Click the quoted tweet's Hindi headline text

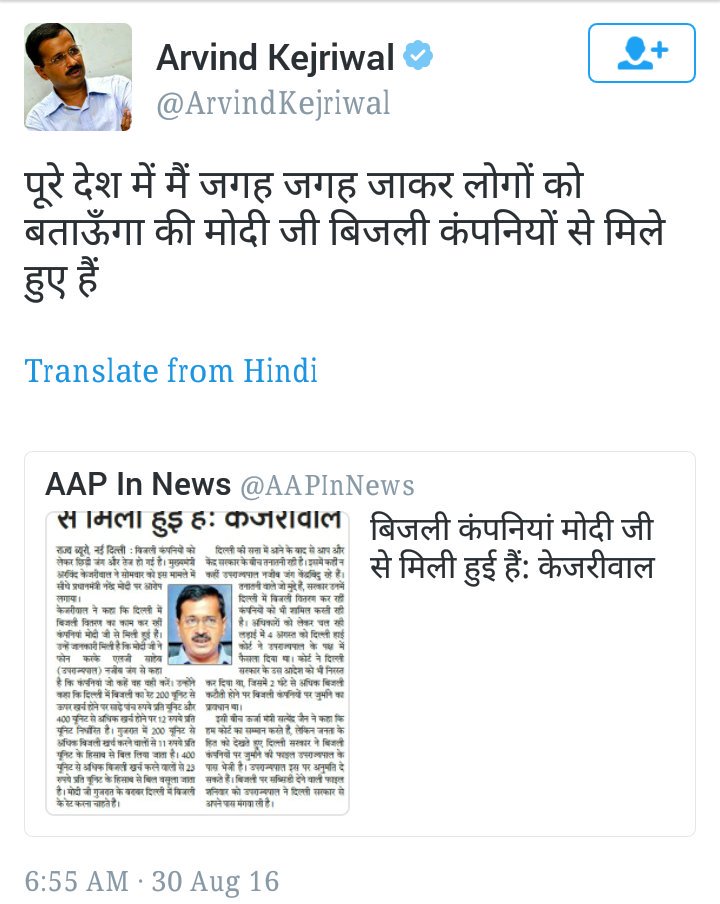pos(512,548)
